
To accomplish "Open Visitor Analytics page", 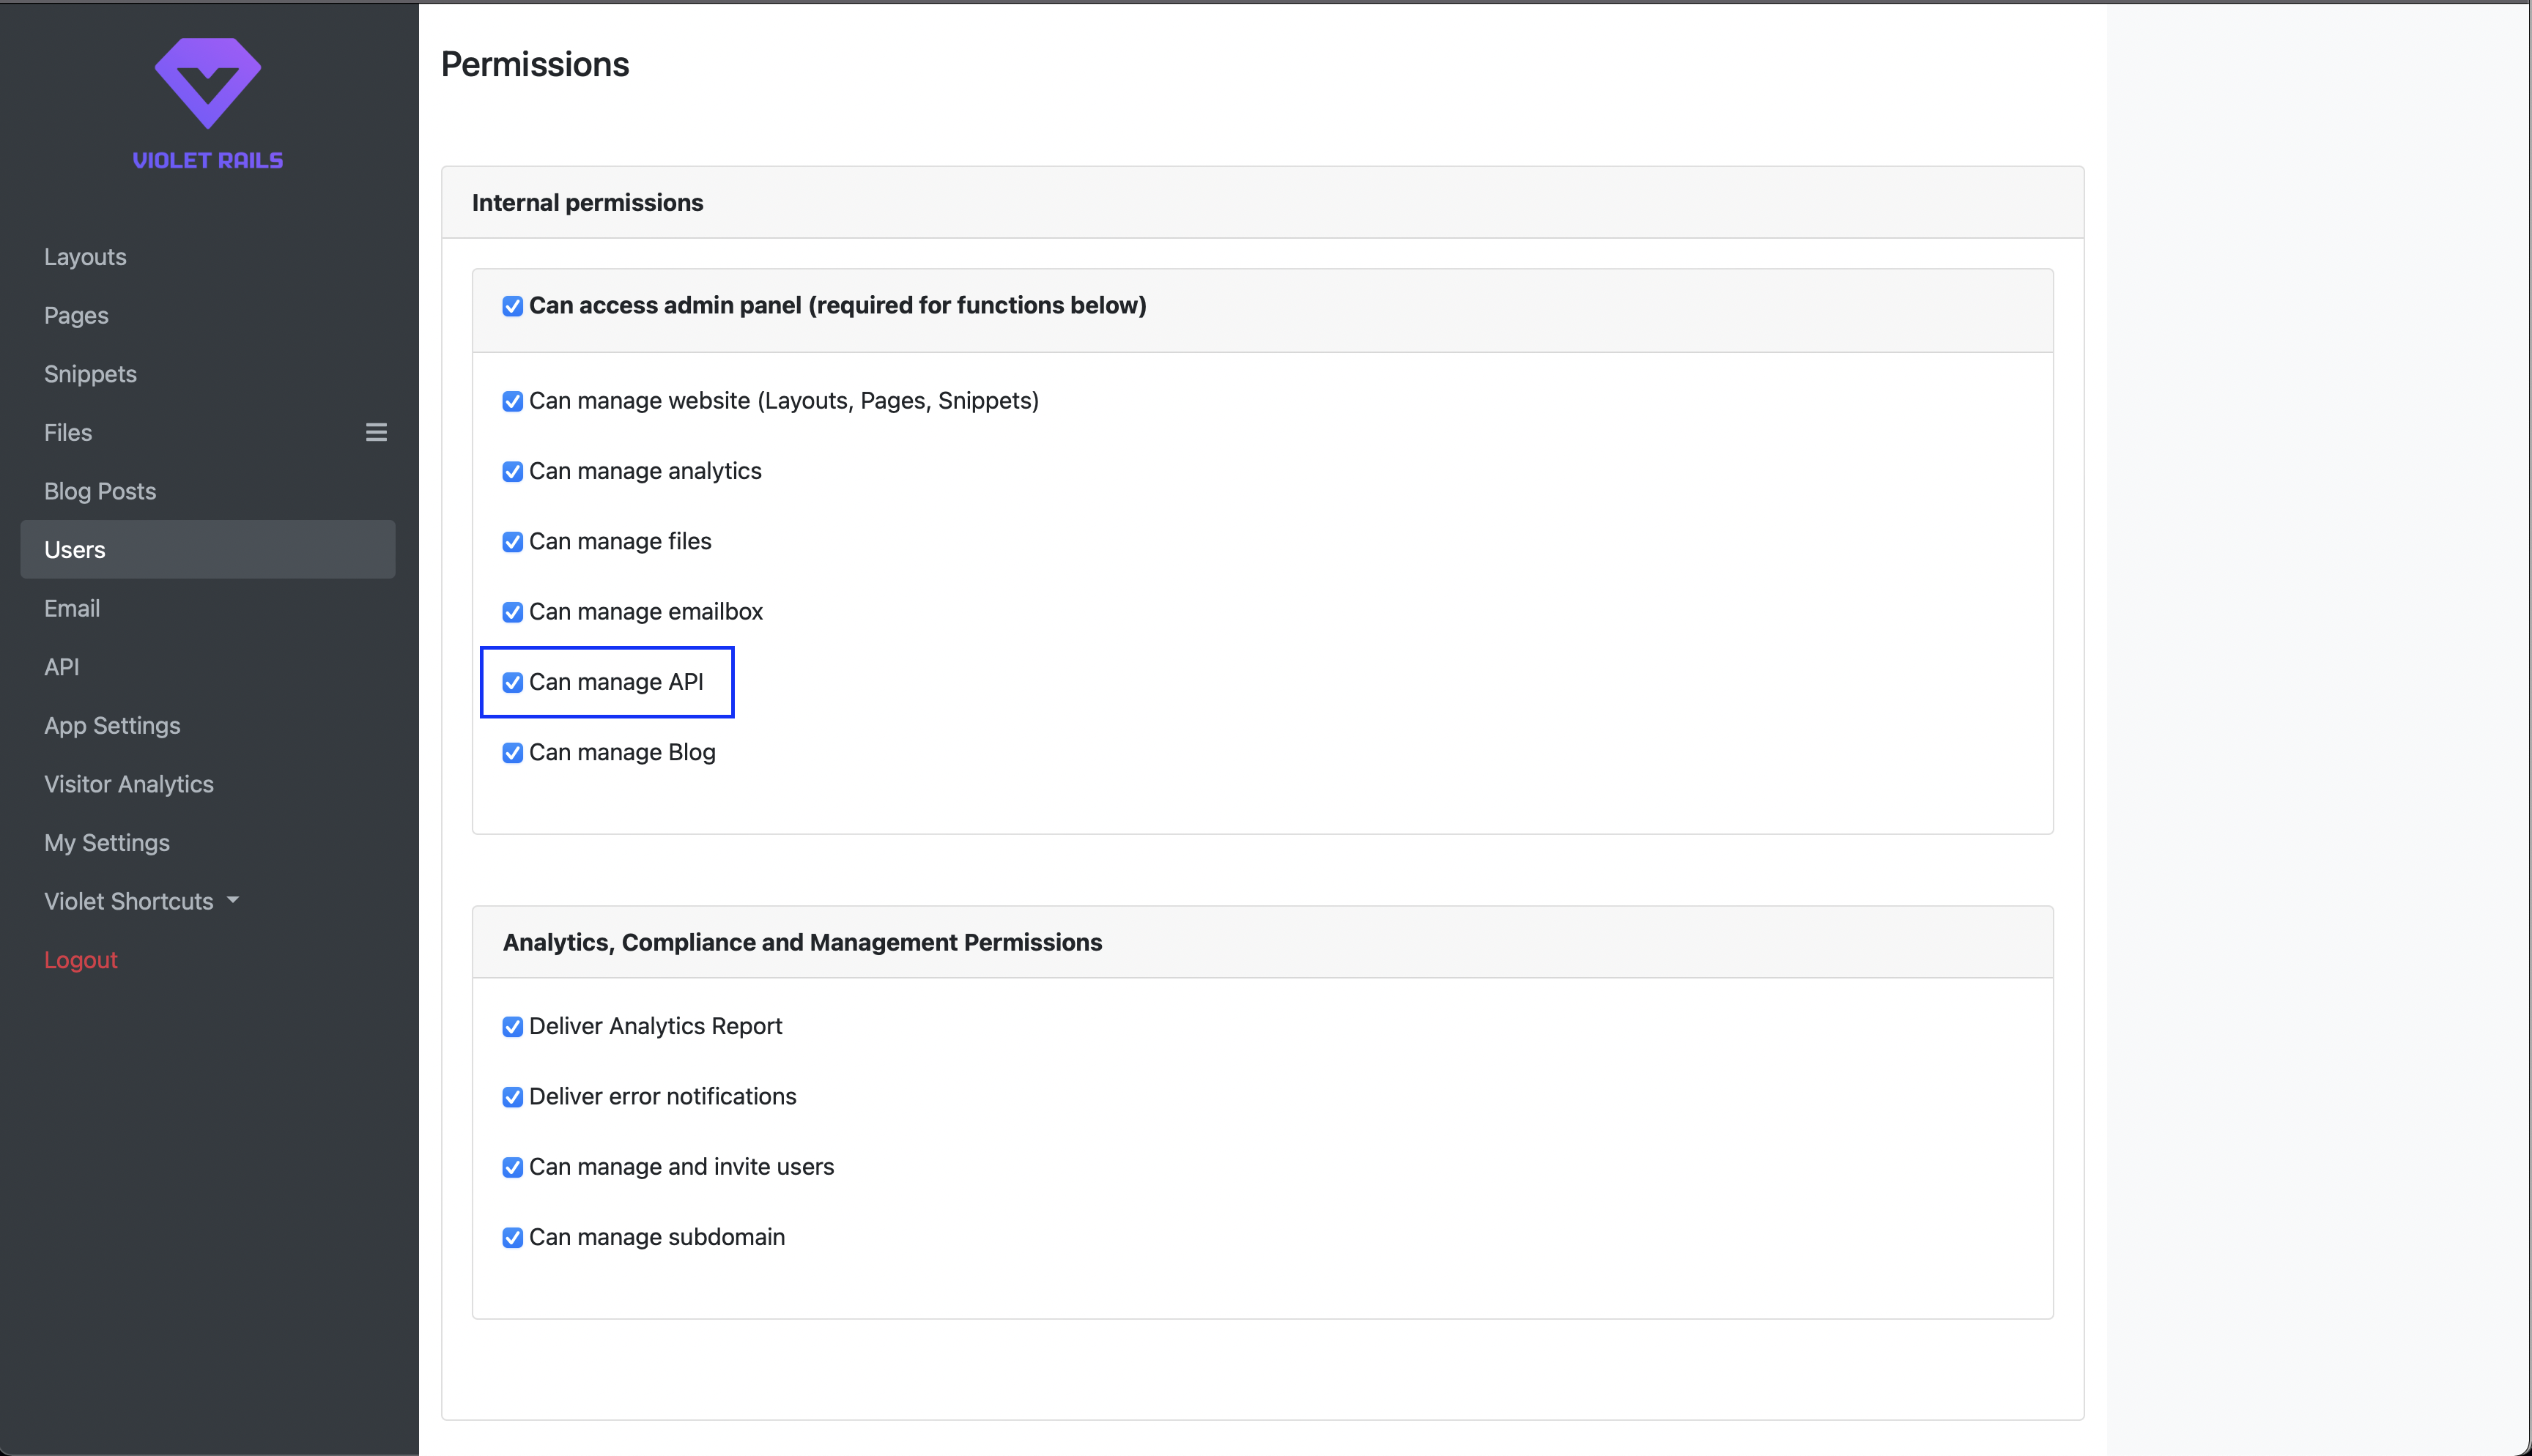I will pyautogui.click(x=129, y=784).
